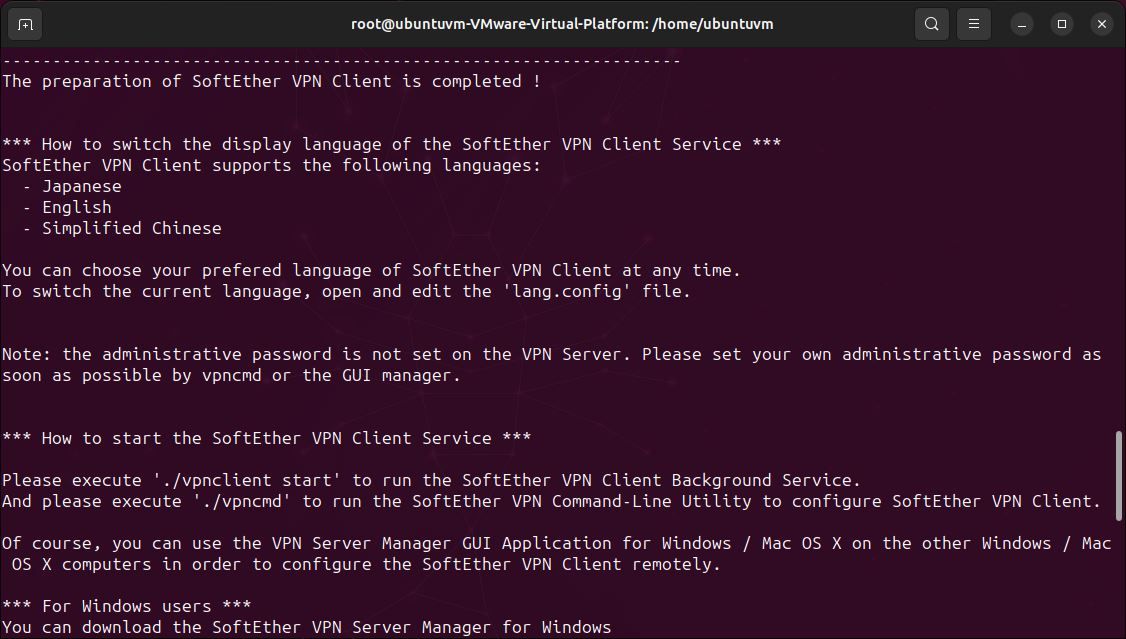Maximize the terminal window
The height and width of the screenshot is (639, 1126).
1061,23
